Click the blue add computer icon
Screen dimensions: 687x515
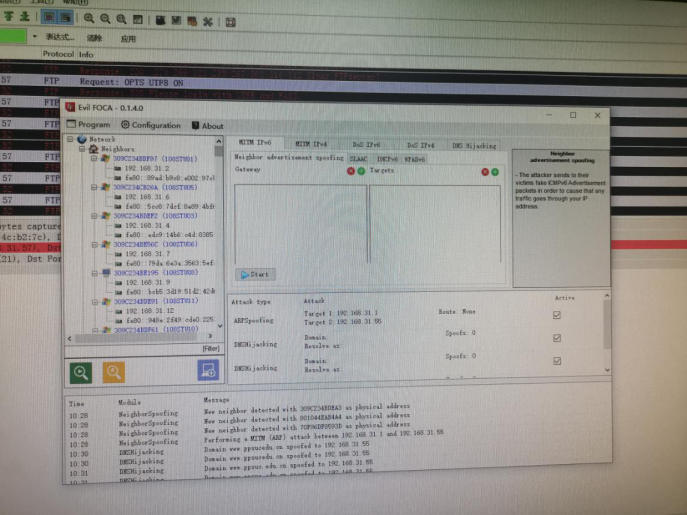(x=208, y=370)
